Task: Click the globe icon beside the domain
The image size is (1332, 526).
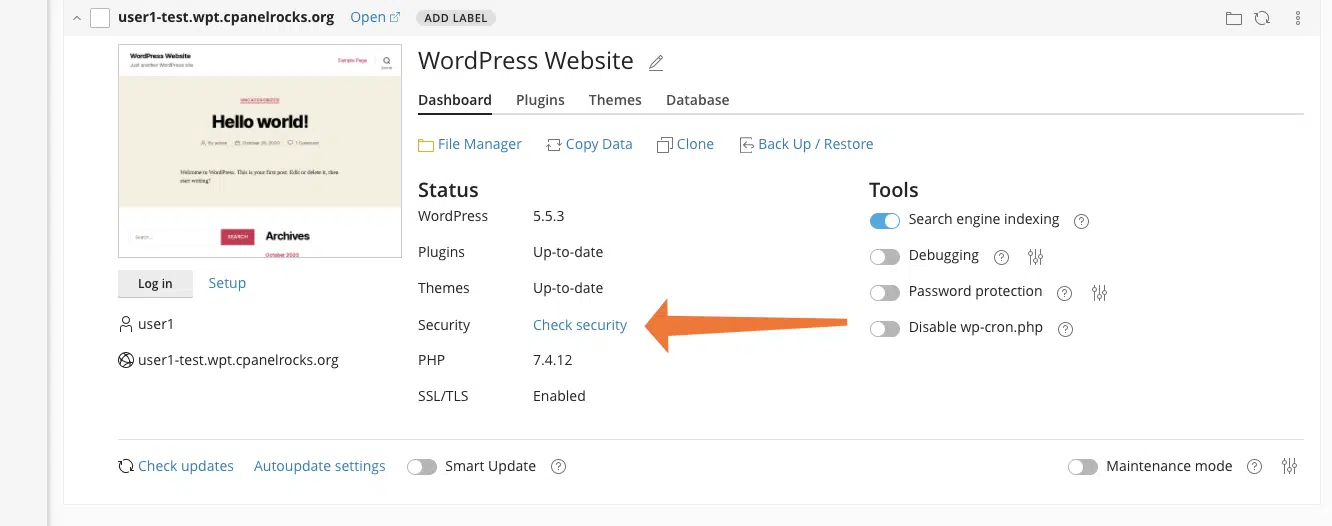Action: (x=126, y=360)
